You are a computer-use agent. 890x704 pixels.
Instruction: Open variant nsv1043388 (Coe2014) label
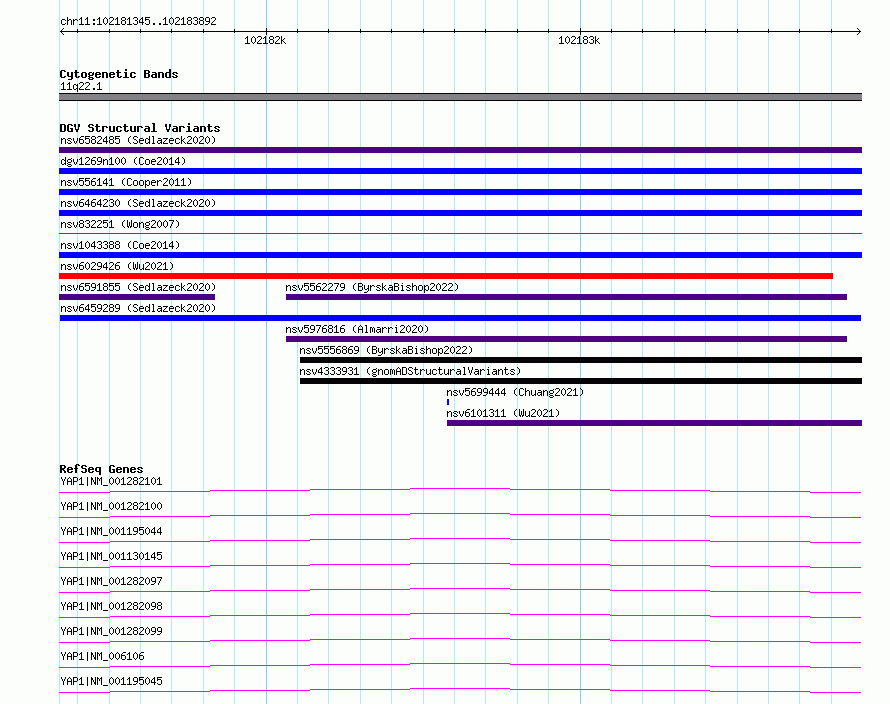[x=120, y=245]
